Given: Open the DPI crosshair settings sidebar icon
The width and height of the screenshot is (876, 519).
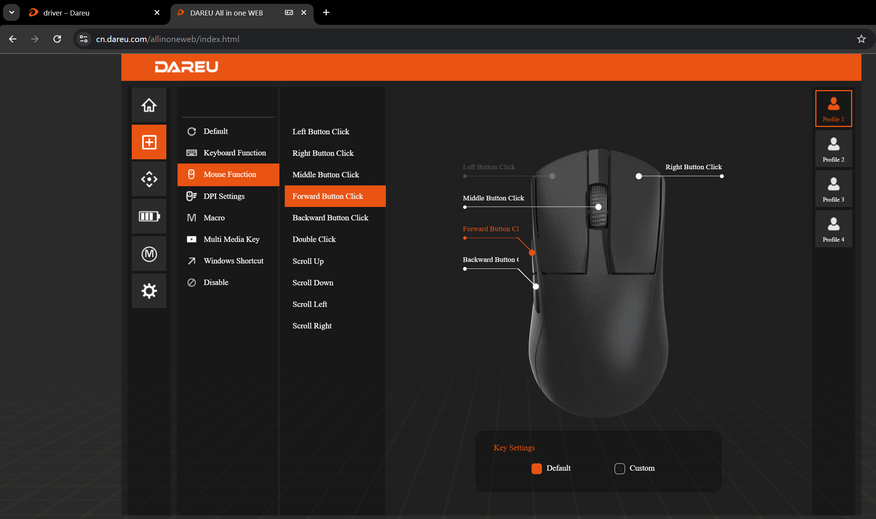Looking at the screenshot, I should pyautogui.click(x=149, y=179).
